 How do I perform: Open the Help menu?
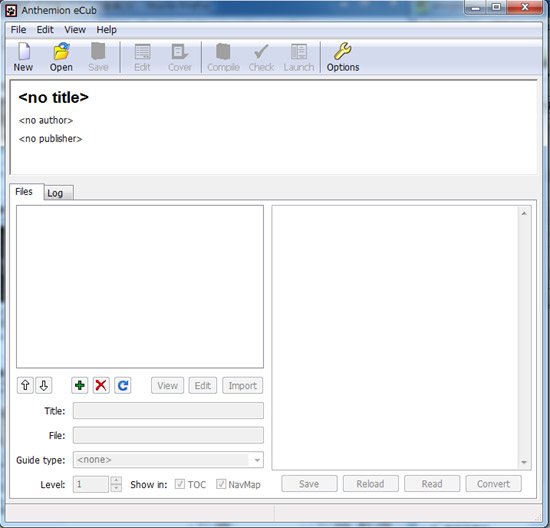click(x=106, y=30)
